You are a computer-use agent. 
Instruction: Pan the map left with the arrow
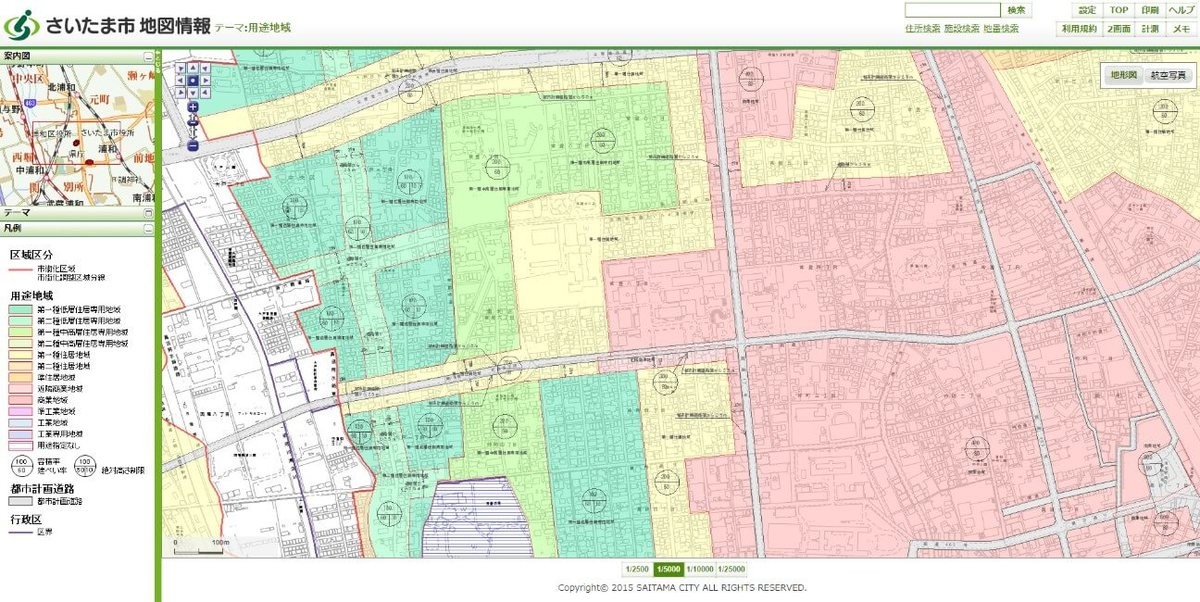click(x=181, y=80)
